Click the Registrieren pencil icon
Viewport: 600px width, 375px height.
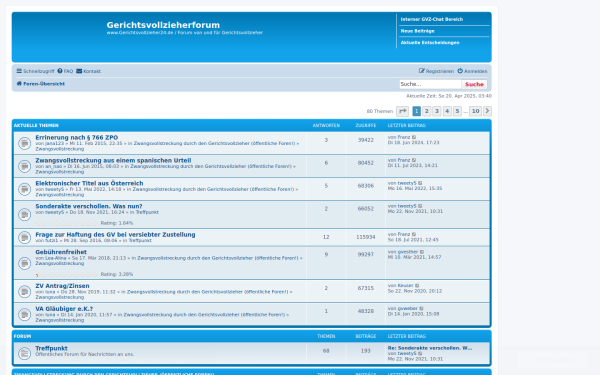422,71
